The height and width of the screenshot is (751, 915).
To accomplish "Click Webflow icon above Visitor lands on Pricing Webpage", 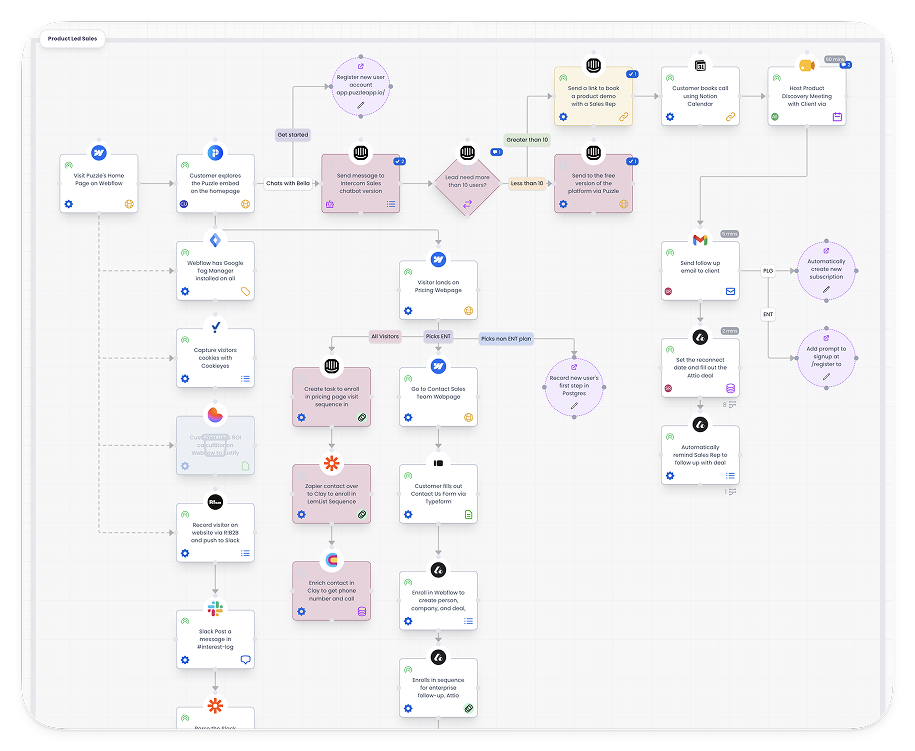I will (438, 259).
